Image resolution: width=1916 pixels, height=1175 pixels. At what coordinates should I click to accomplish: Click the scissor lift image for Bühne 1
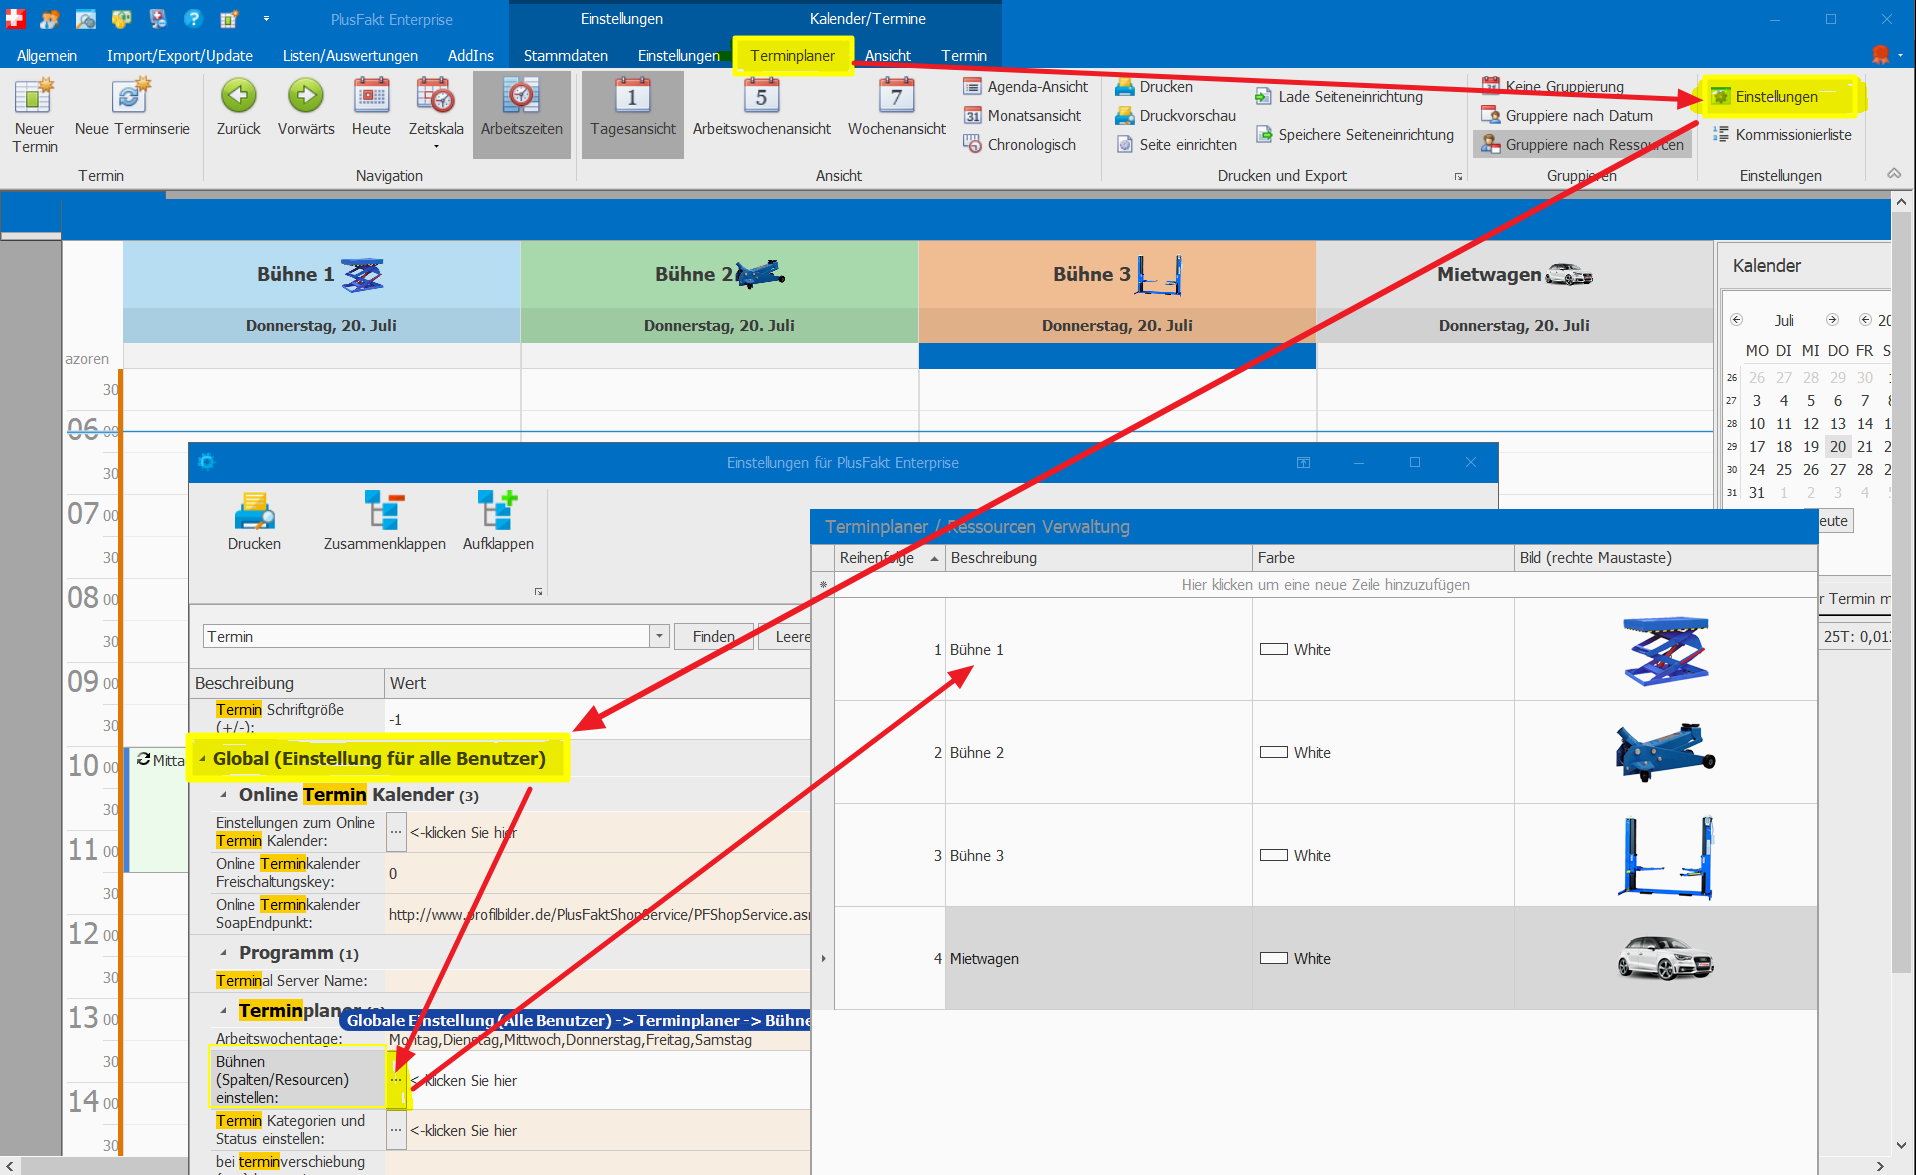tap(1666, 651)
